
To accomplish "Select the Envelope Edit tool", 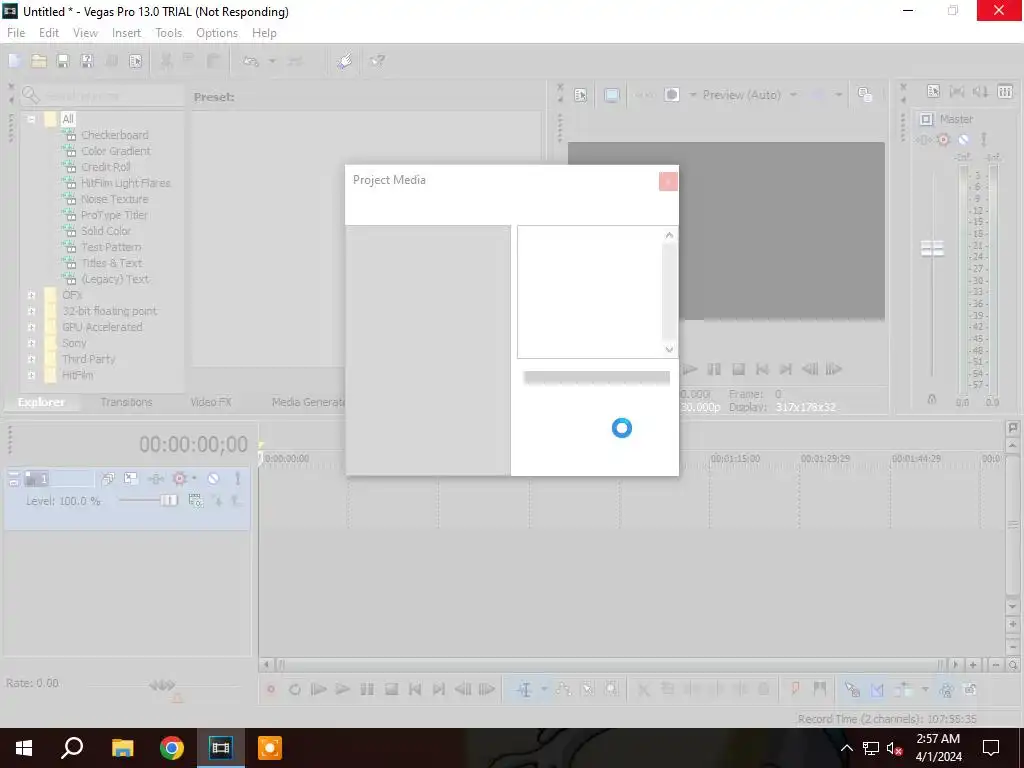I will pos(564,689).
